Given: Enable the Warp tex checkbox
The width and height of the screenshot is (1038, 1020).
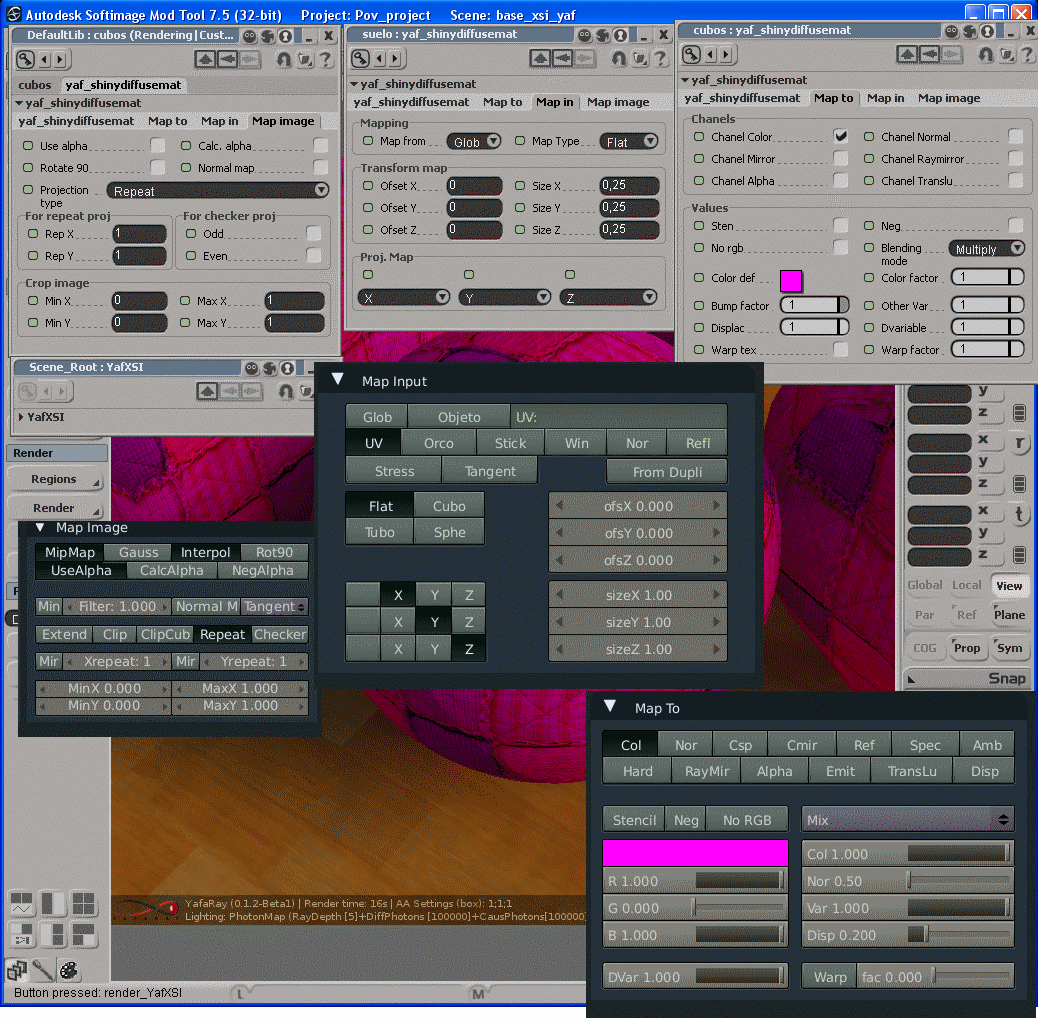Looking at the screenshot, I should click(x=841, y=349).
